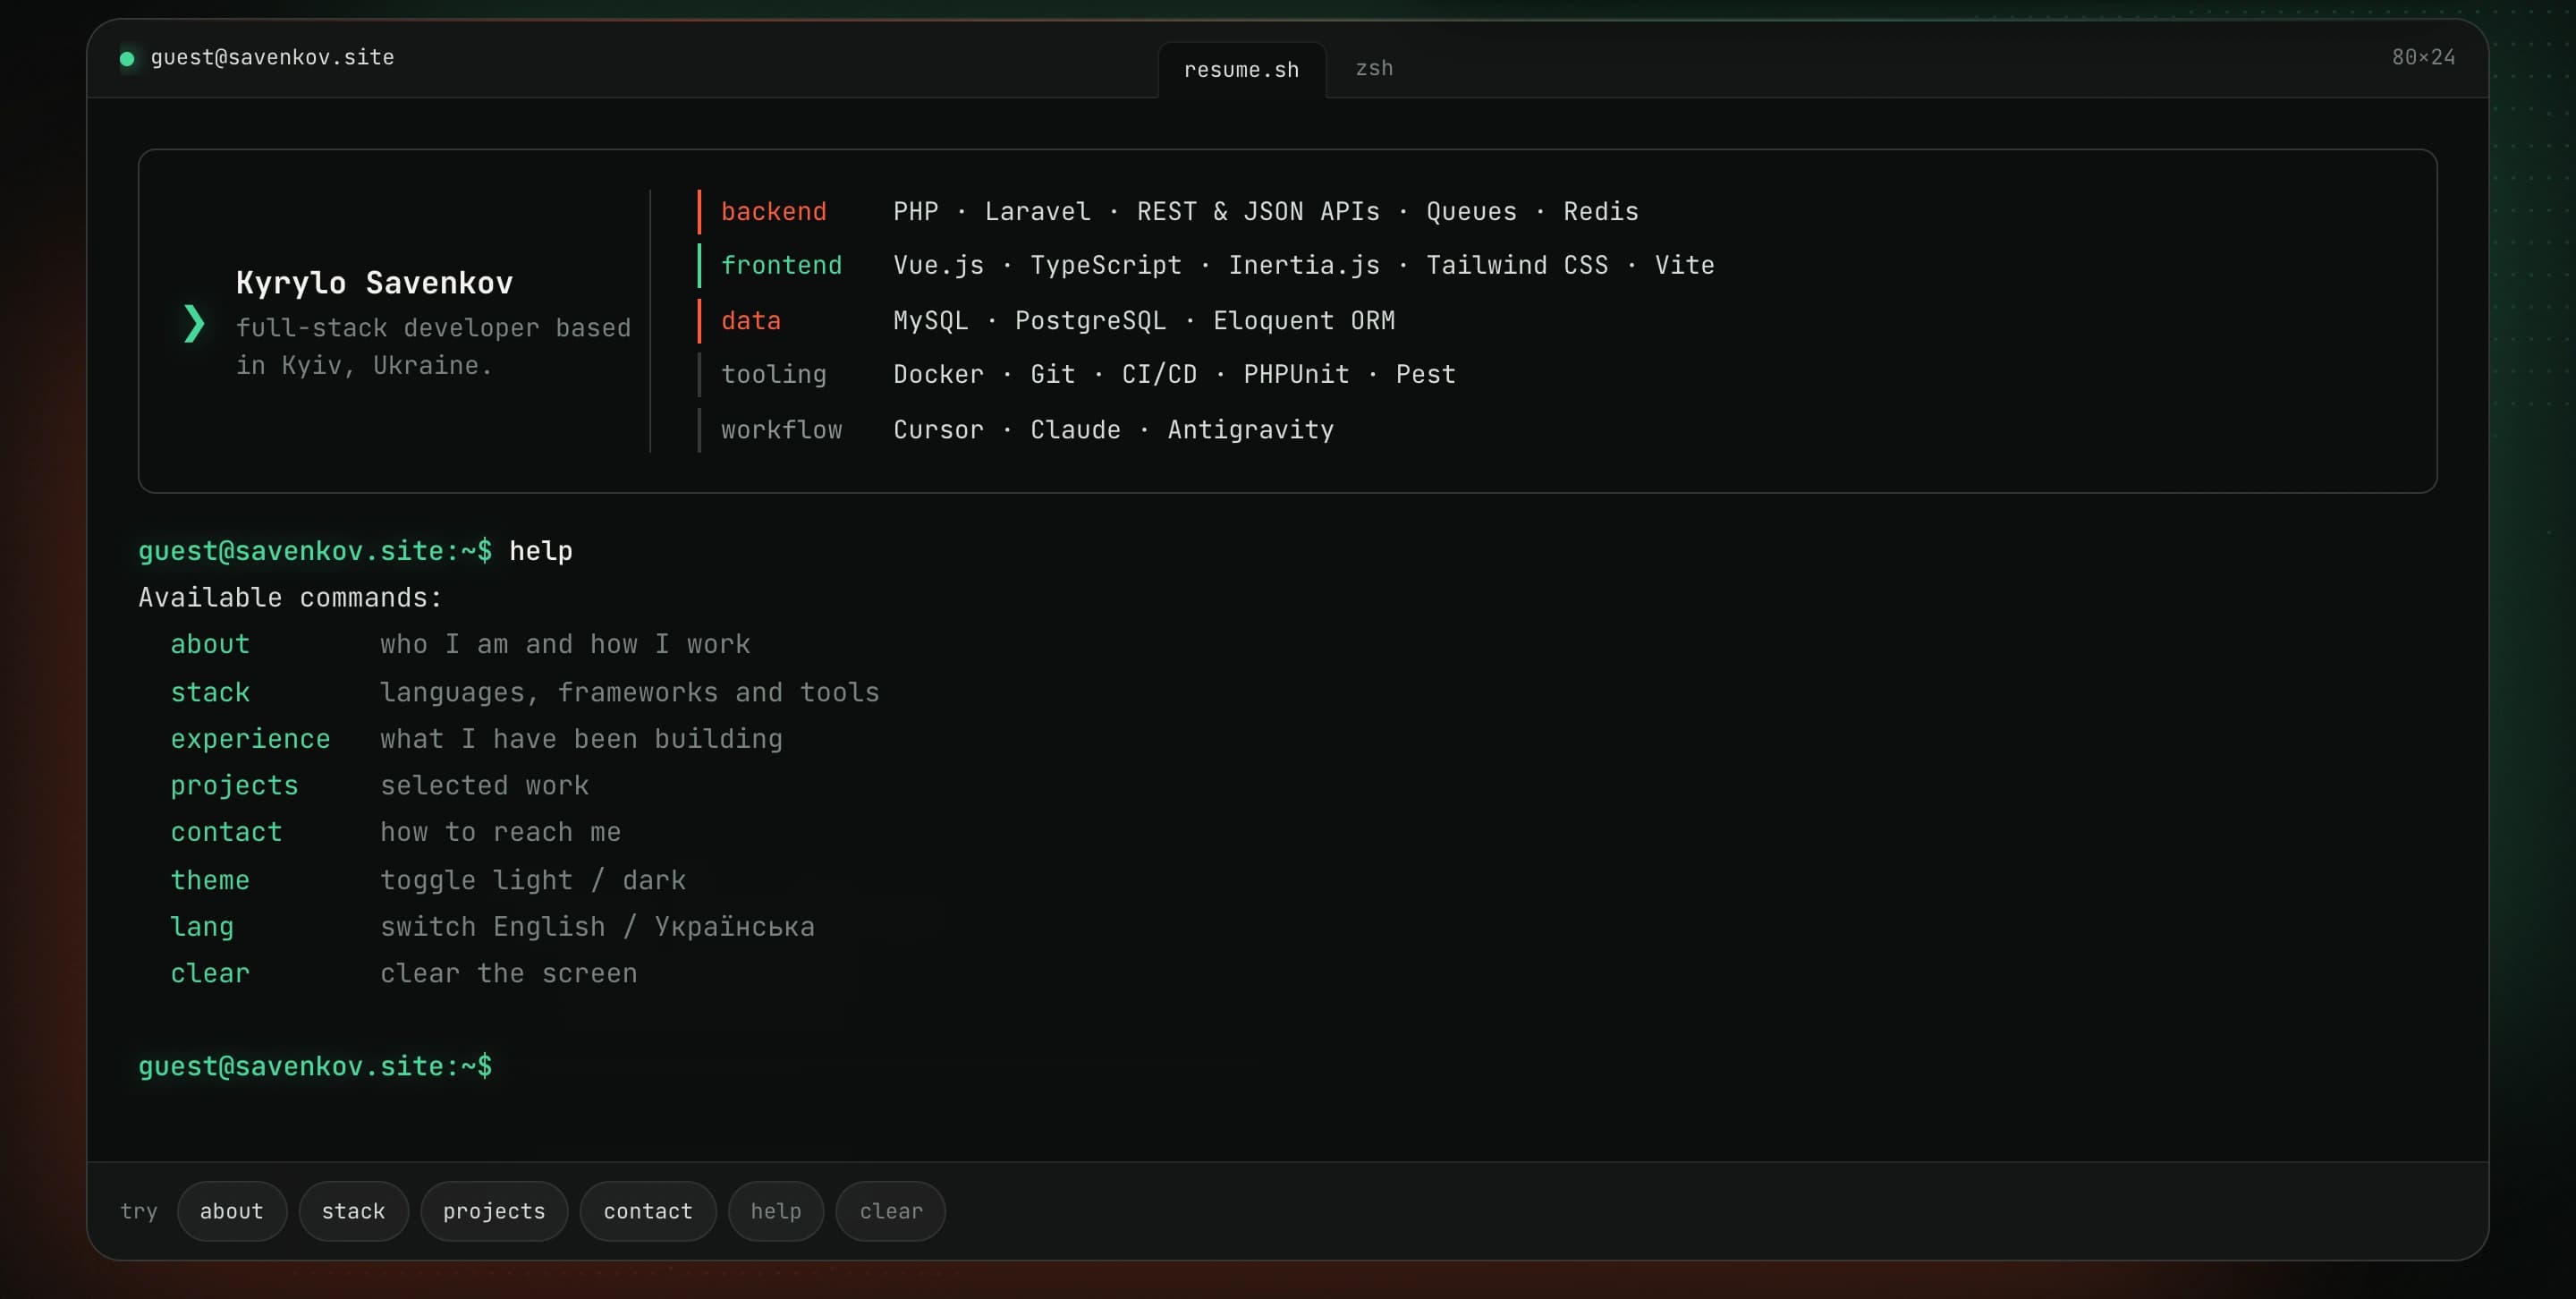This screenshot has width=2576, height=1299.
Task: Click 'MySQL · PostgreSQL · Eloquent ORM' line
Action: tap(1143, 320)
